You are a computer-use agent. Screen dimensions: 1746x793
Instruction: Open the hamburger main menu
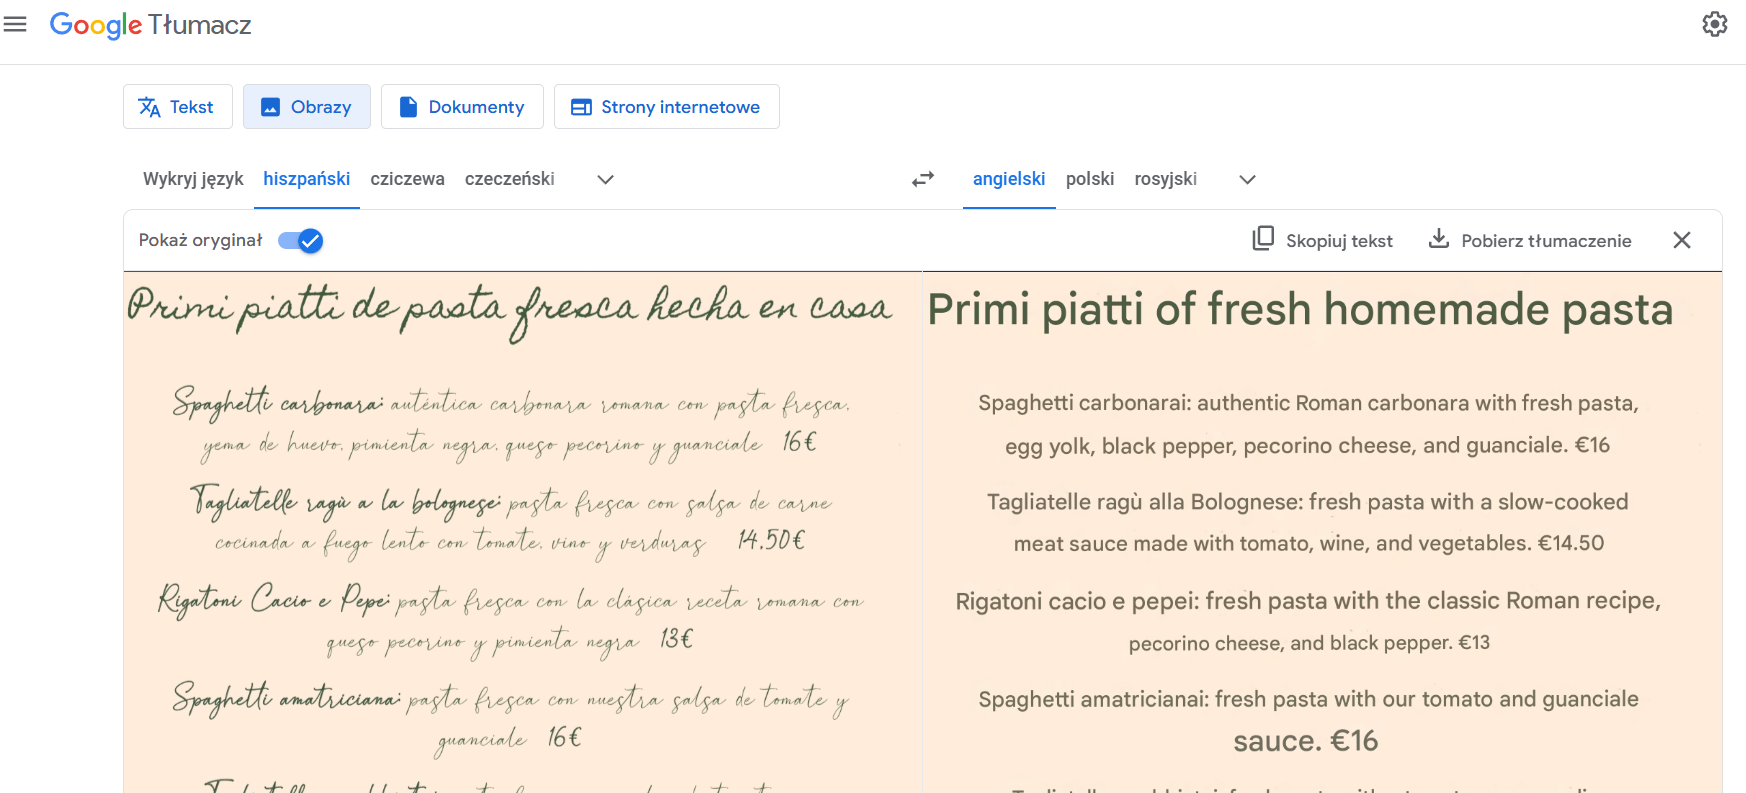click(15, 24)
